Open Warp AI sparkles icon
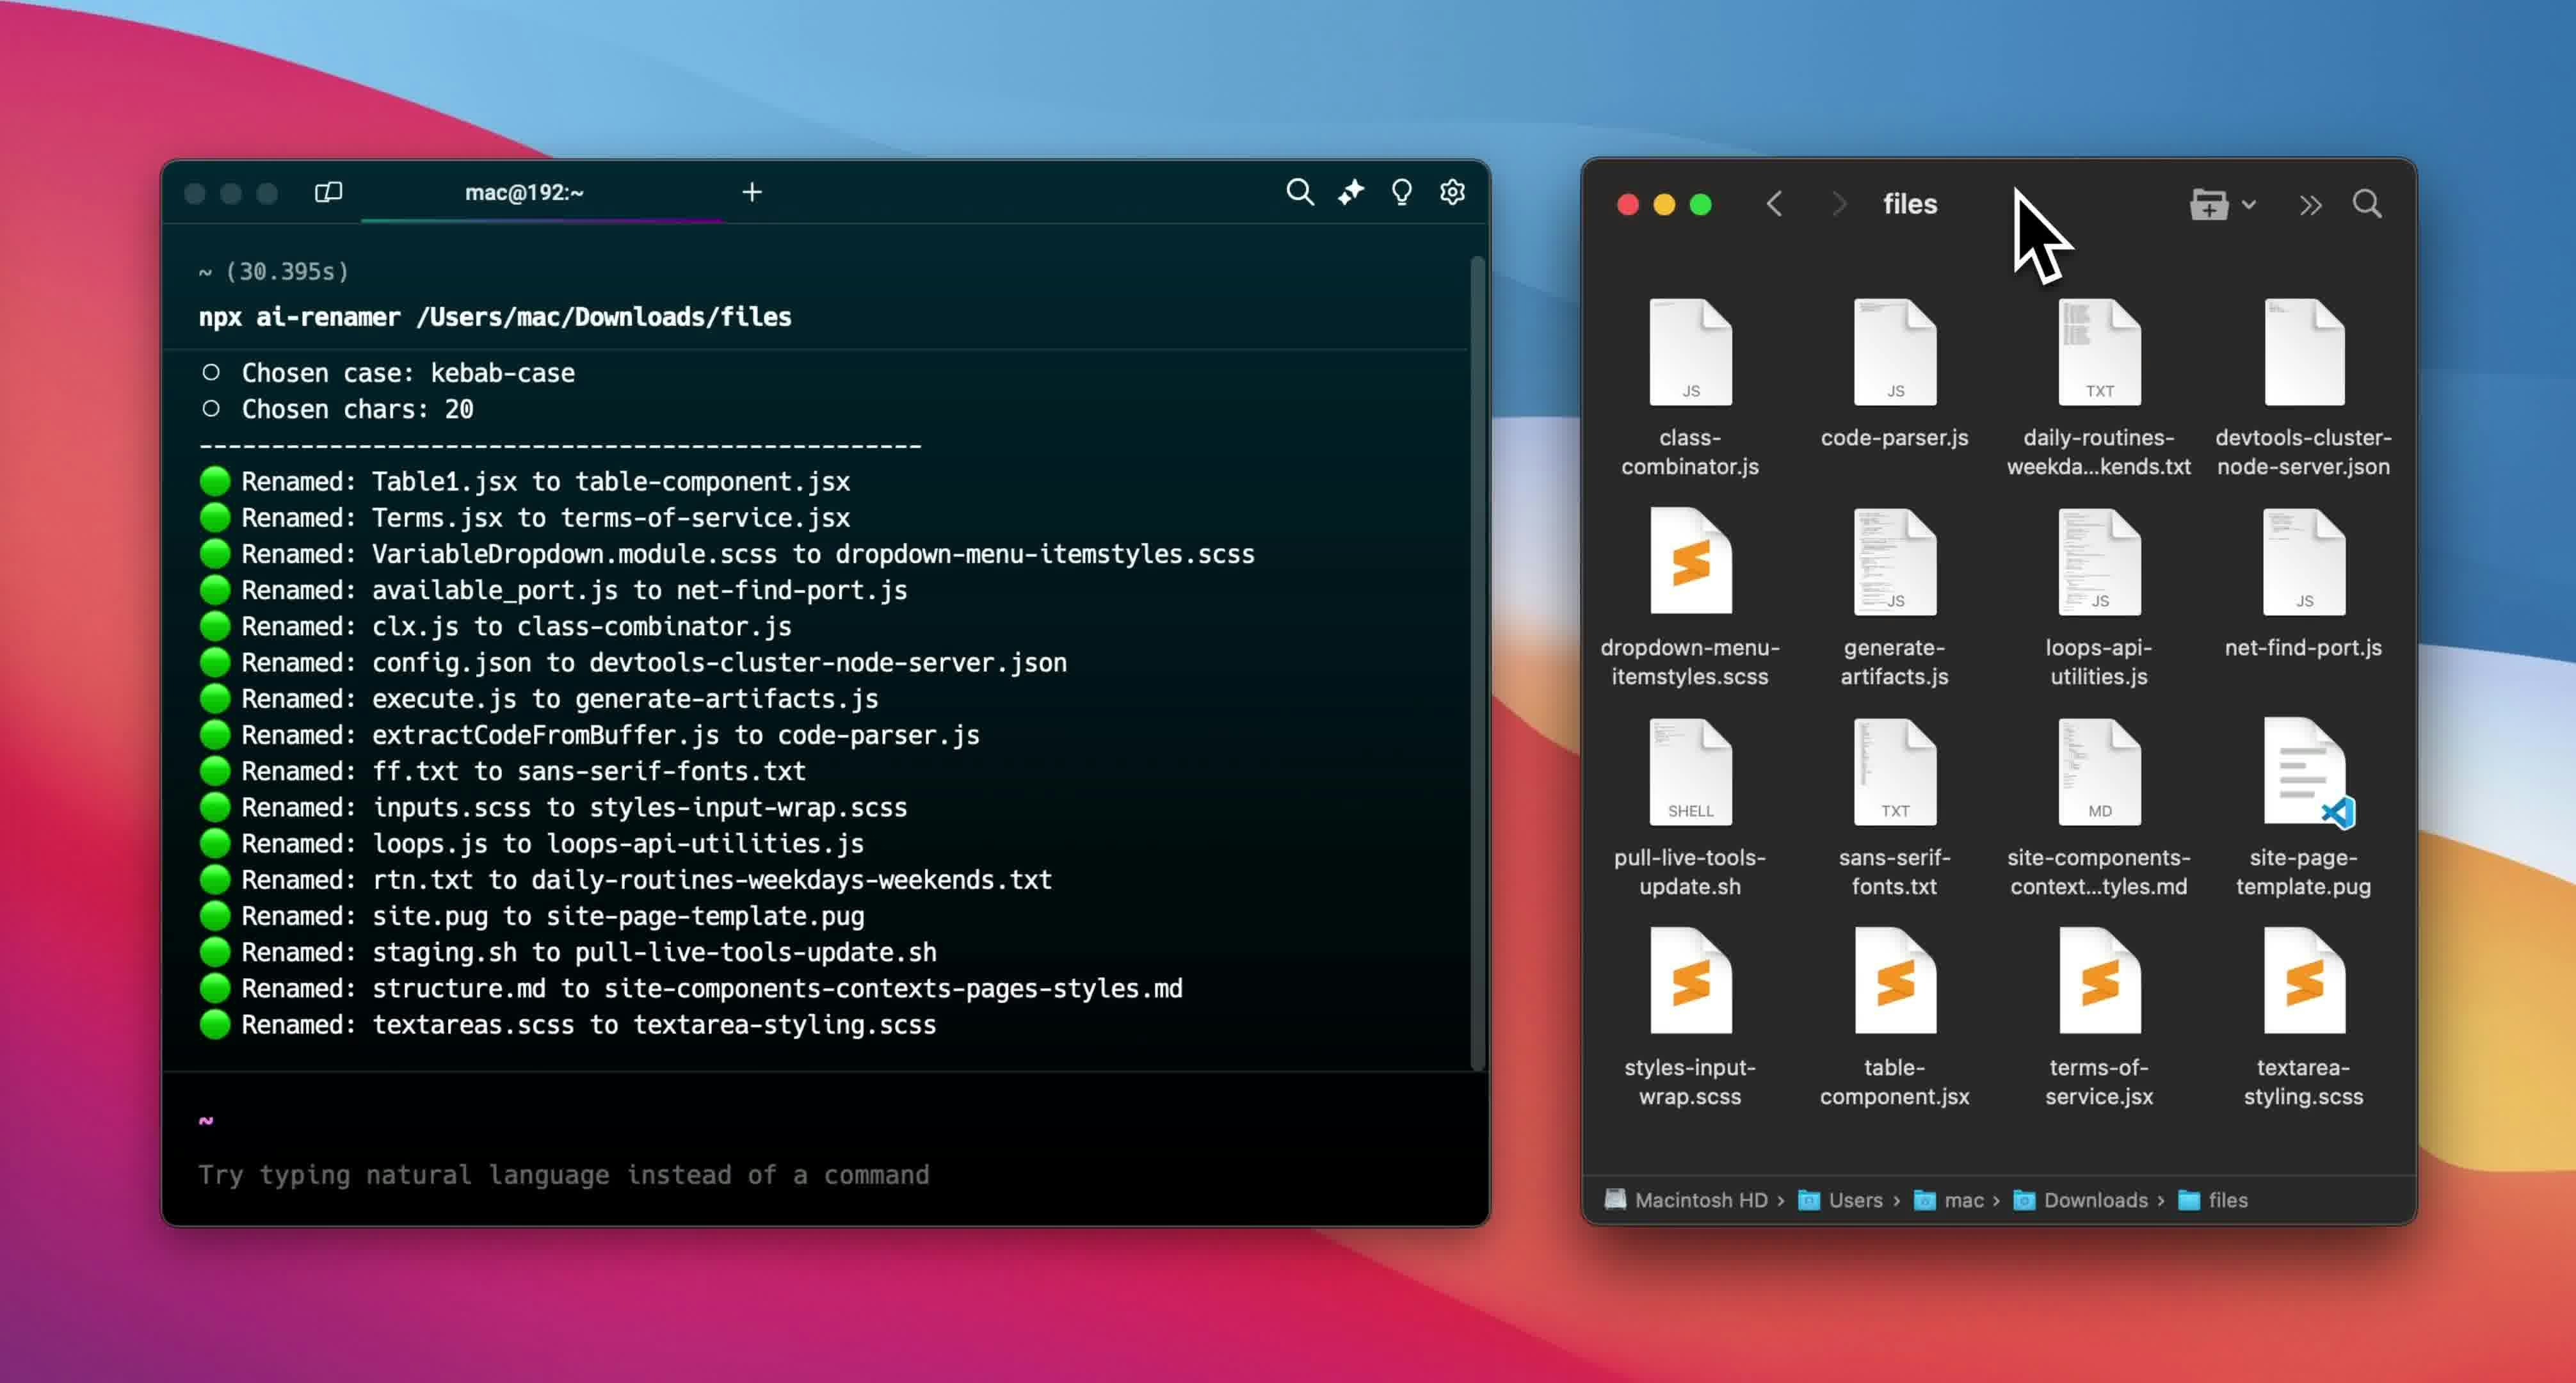The image size is (2576, 1383). pyautogui.click(x=1351, y=192)
